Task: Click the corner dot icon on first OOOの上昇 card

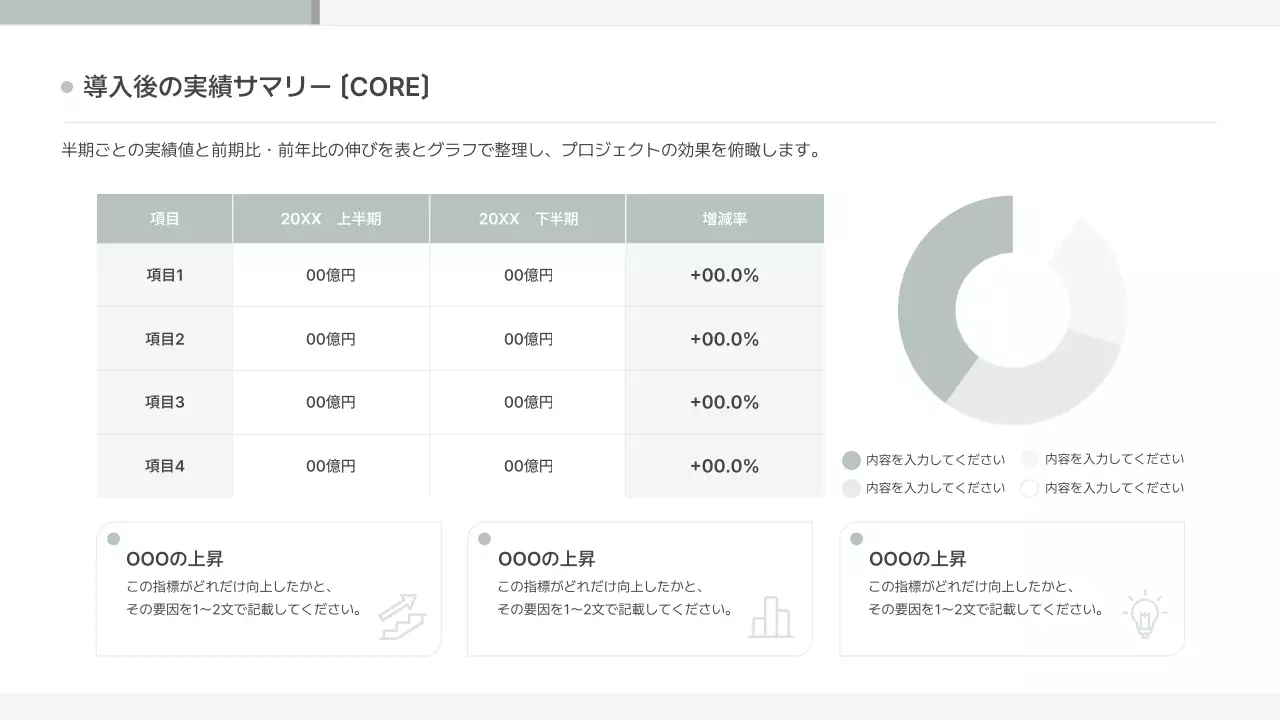Action: coord(112,536)
